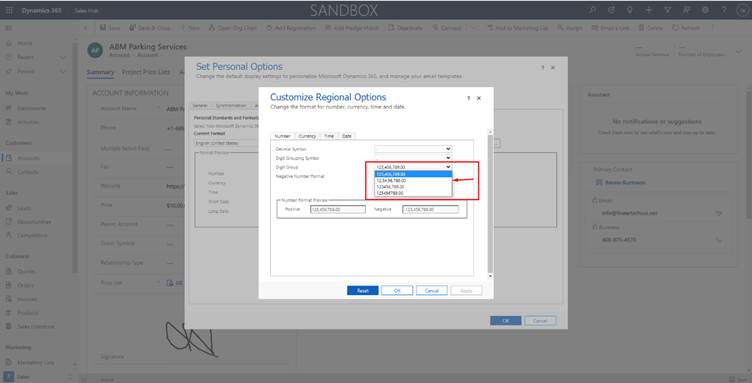Screen dimensions: 752x383
Task: Open Accounts in left navigation
Action: tap(28, 158)
